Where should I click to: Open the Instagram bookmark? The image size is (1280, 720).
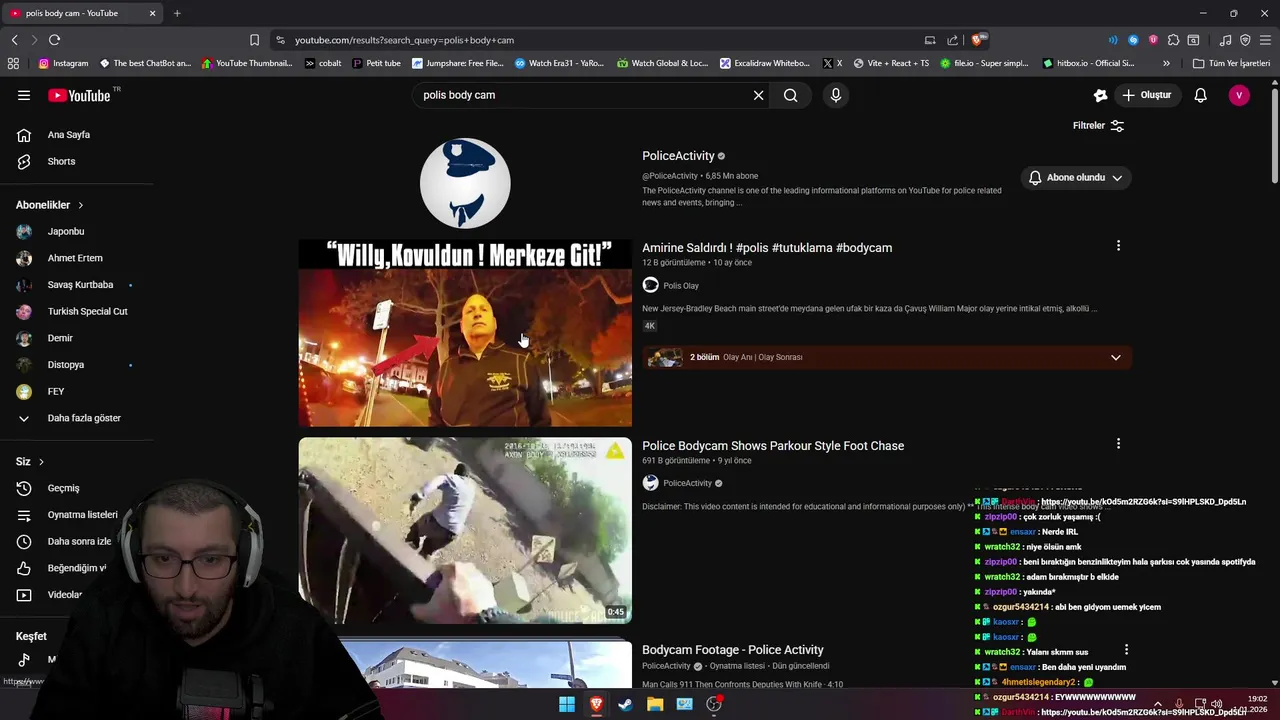(63, 63)
